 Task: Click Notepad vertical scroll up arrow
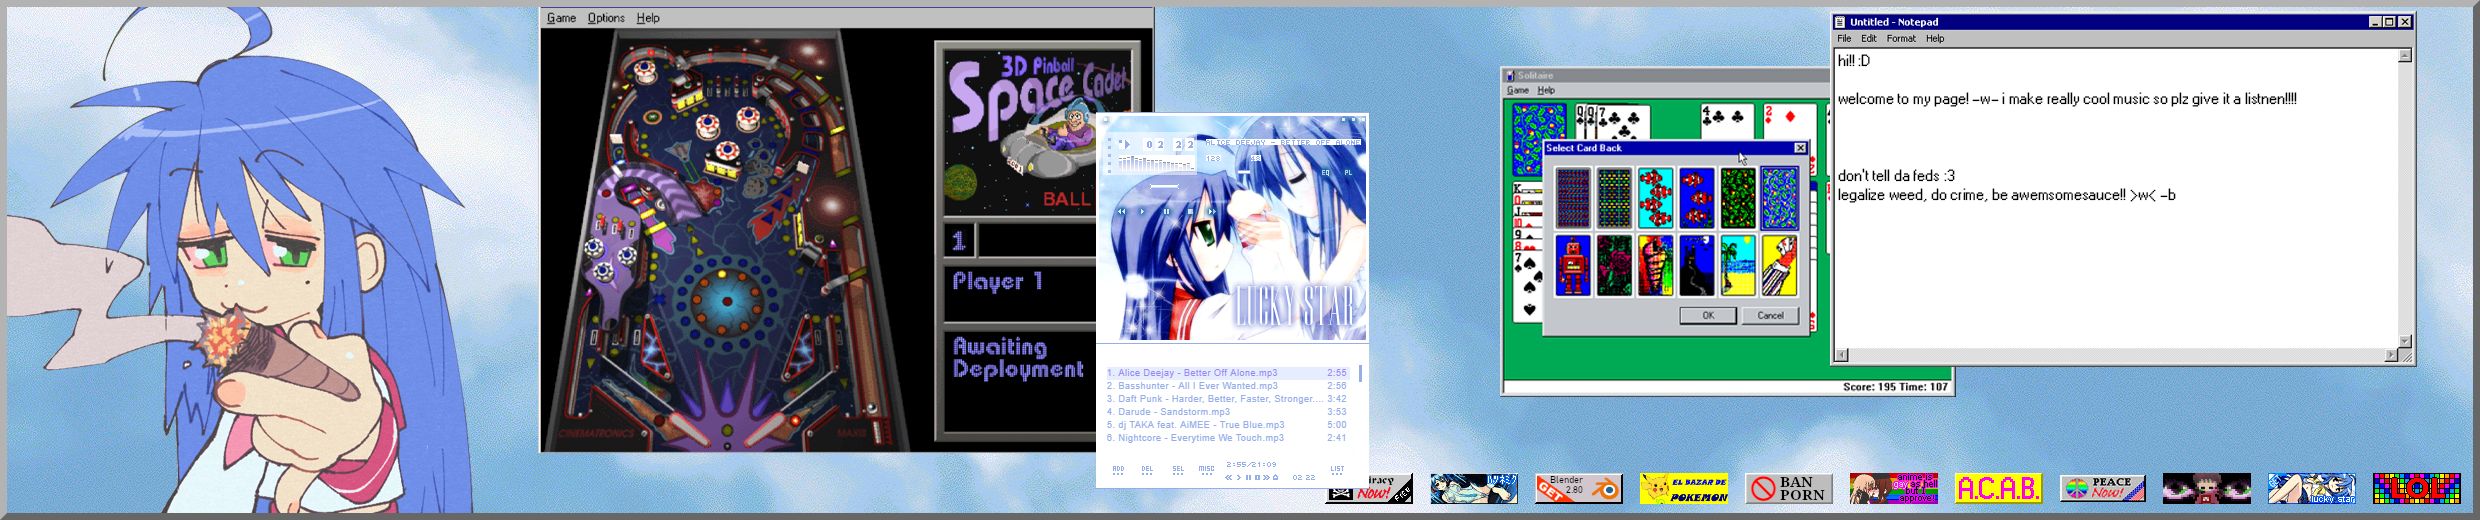click(2405, 56)
